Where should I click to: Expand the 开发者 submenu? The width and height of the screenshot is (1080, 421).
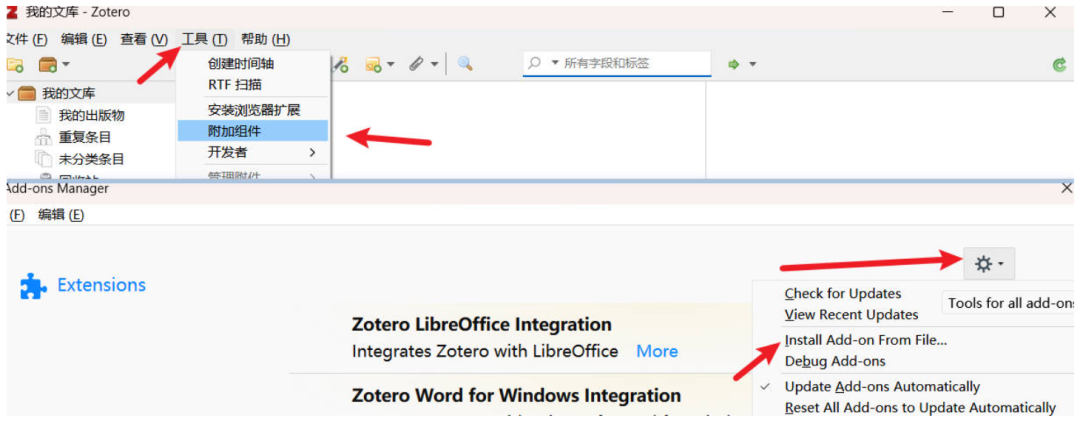coord(253,152)
